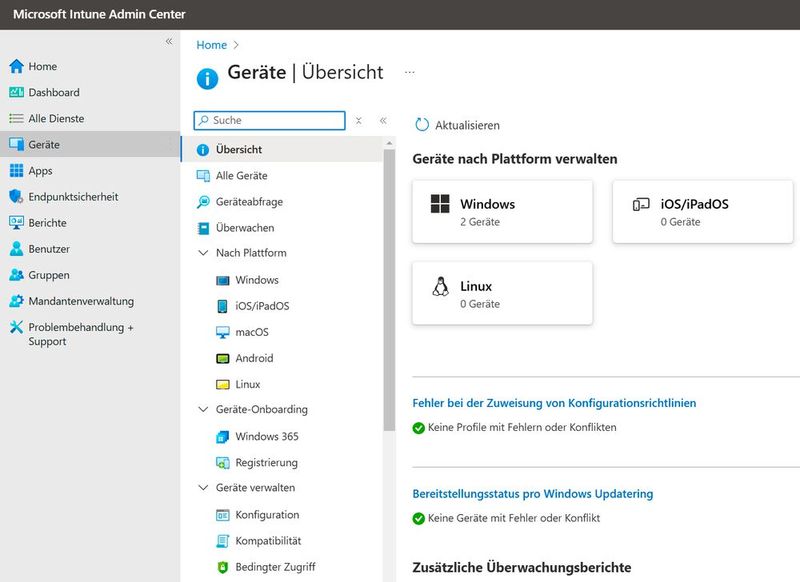Open the Linux 0 Geräte platform card
This screenshot has width=800, height=582.
tap(503, 293)
